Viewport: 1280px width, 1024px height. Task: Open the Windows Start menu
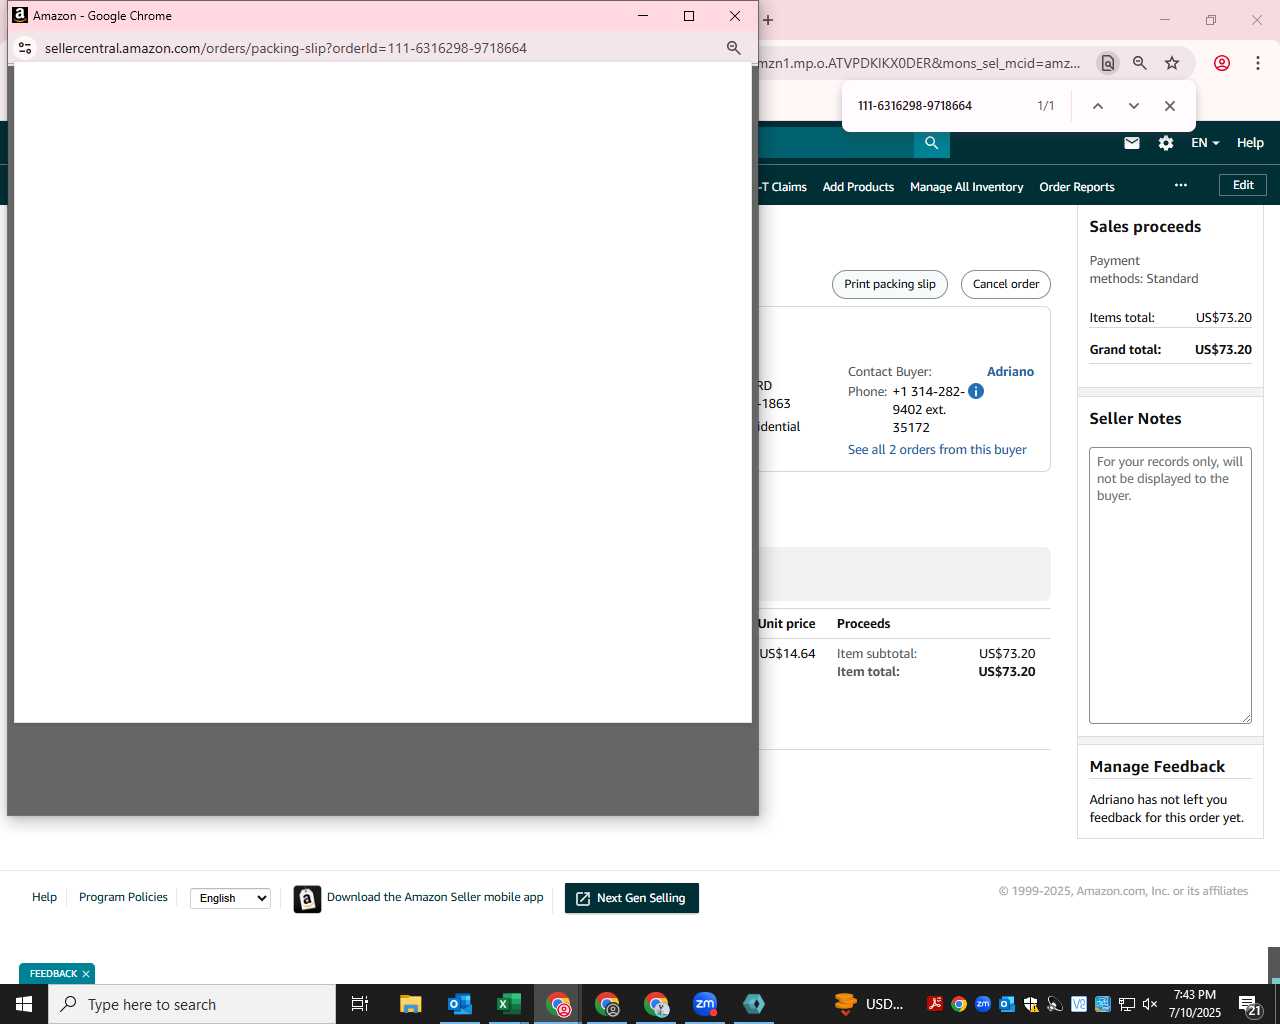24,1004
